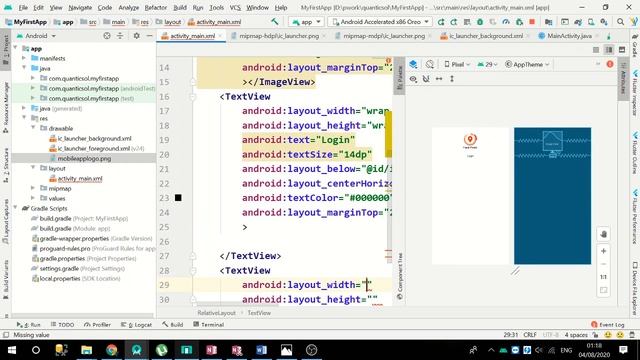Screen dimensions: 640x360
Task: Toggle the pan hand tool in preview
Action: [x=603, y=234]
